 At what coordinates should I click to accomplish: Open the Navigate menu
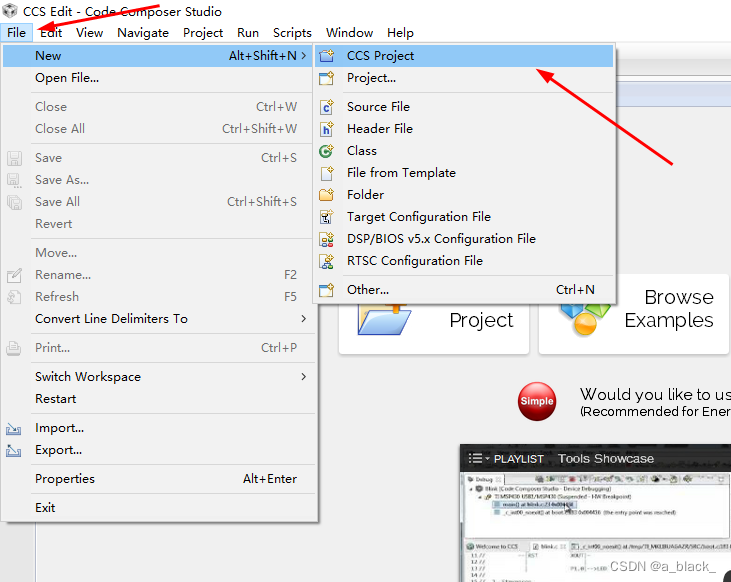click(x=143, y=33)
